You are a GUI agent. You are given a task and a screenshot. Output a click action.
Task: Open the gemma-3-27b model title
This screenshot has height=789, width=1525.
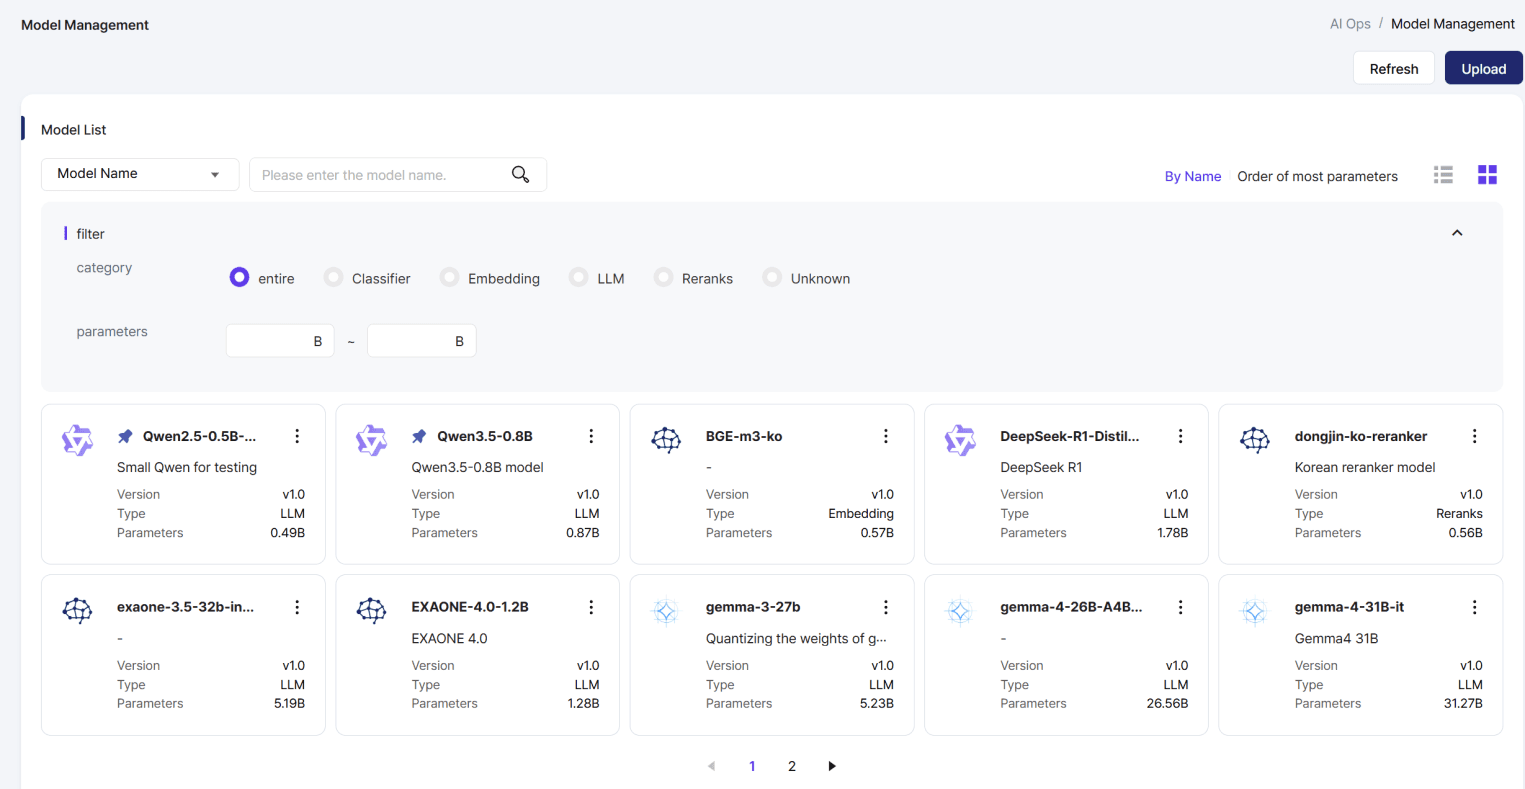tap(753, 607)
